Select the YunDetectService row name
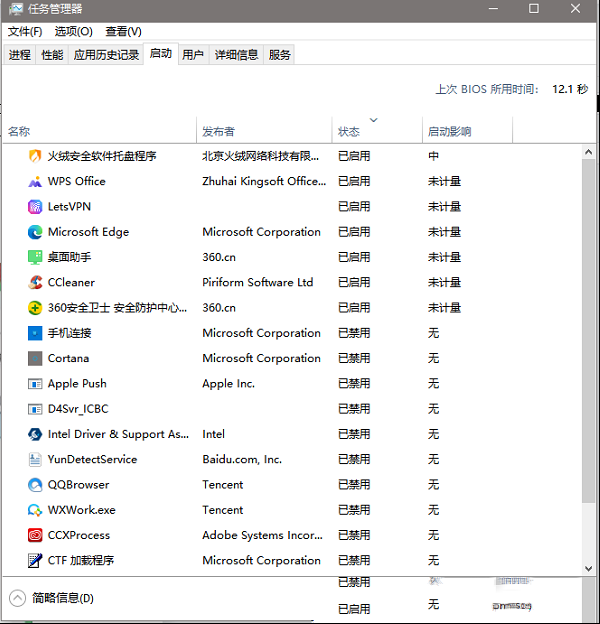600x624 pixels. click(x=92, y=459)
